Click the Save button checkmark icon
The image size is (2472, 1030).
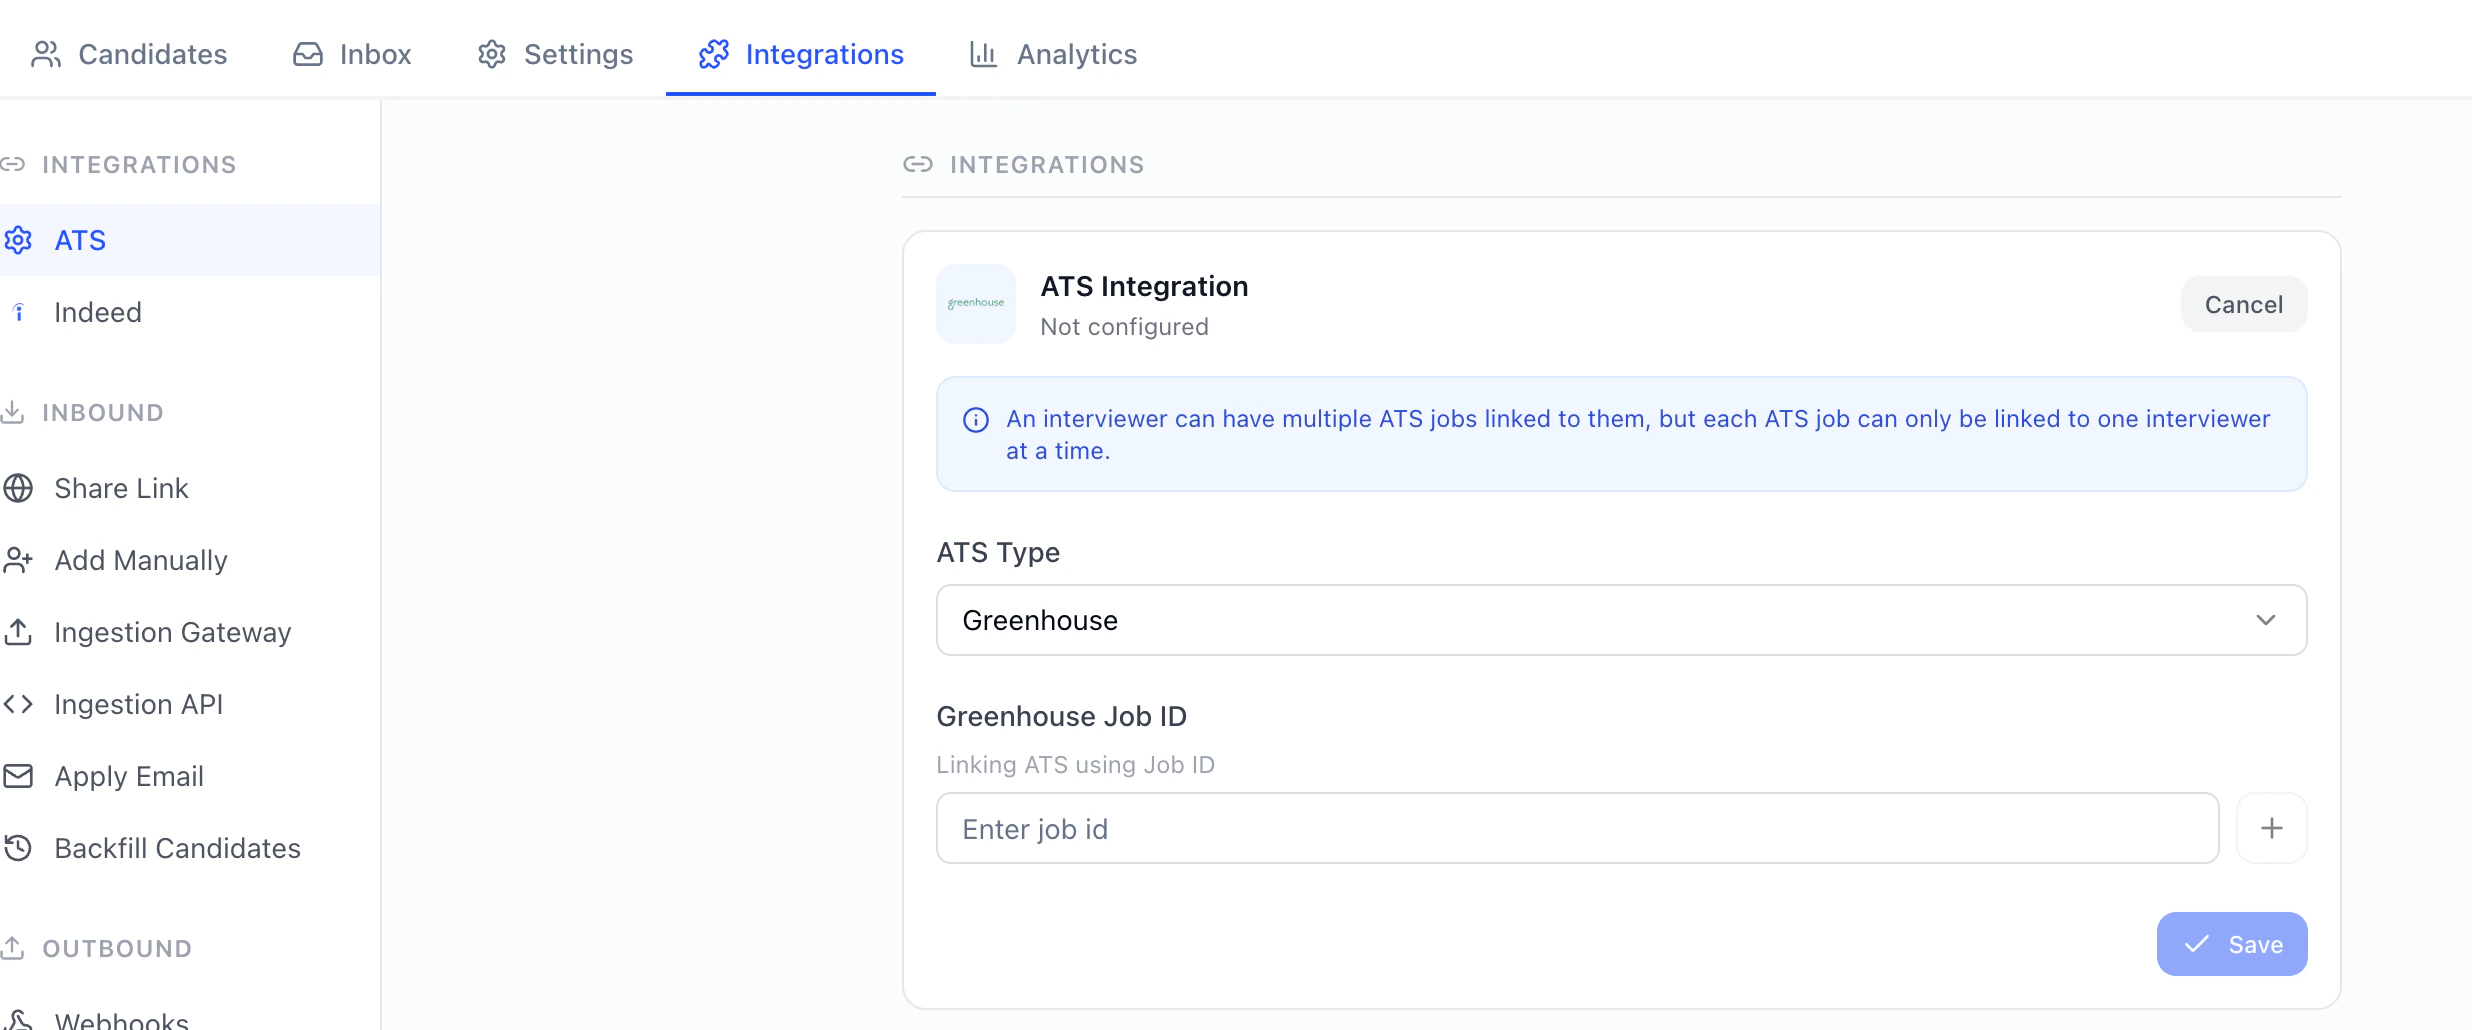pos(2197,944)
